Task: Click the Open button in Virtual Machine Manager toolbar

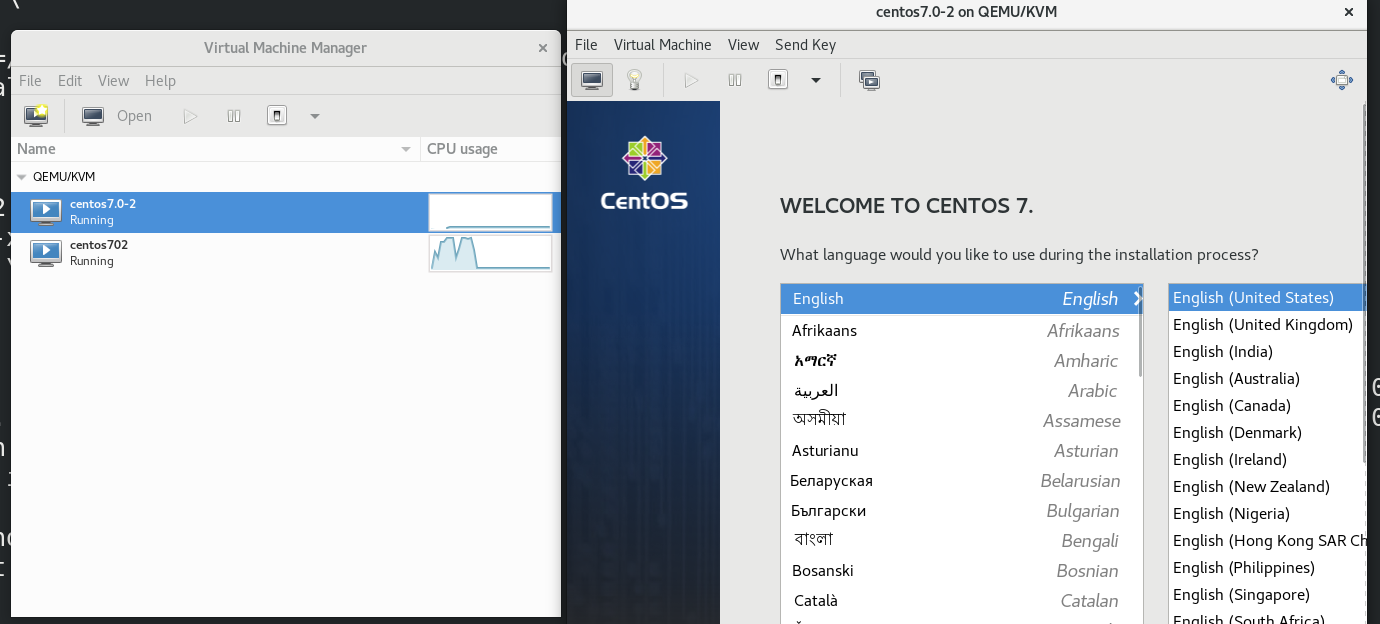Action: 117,116
